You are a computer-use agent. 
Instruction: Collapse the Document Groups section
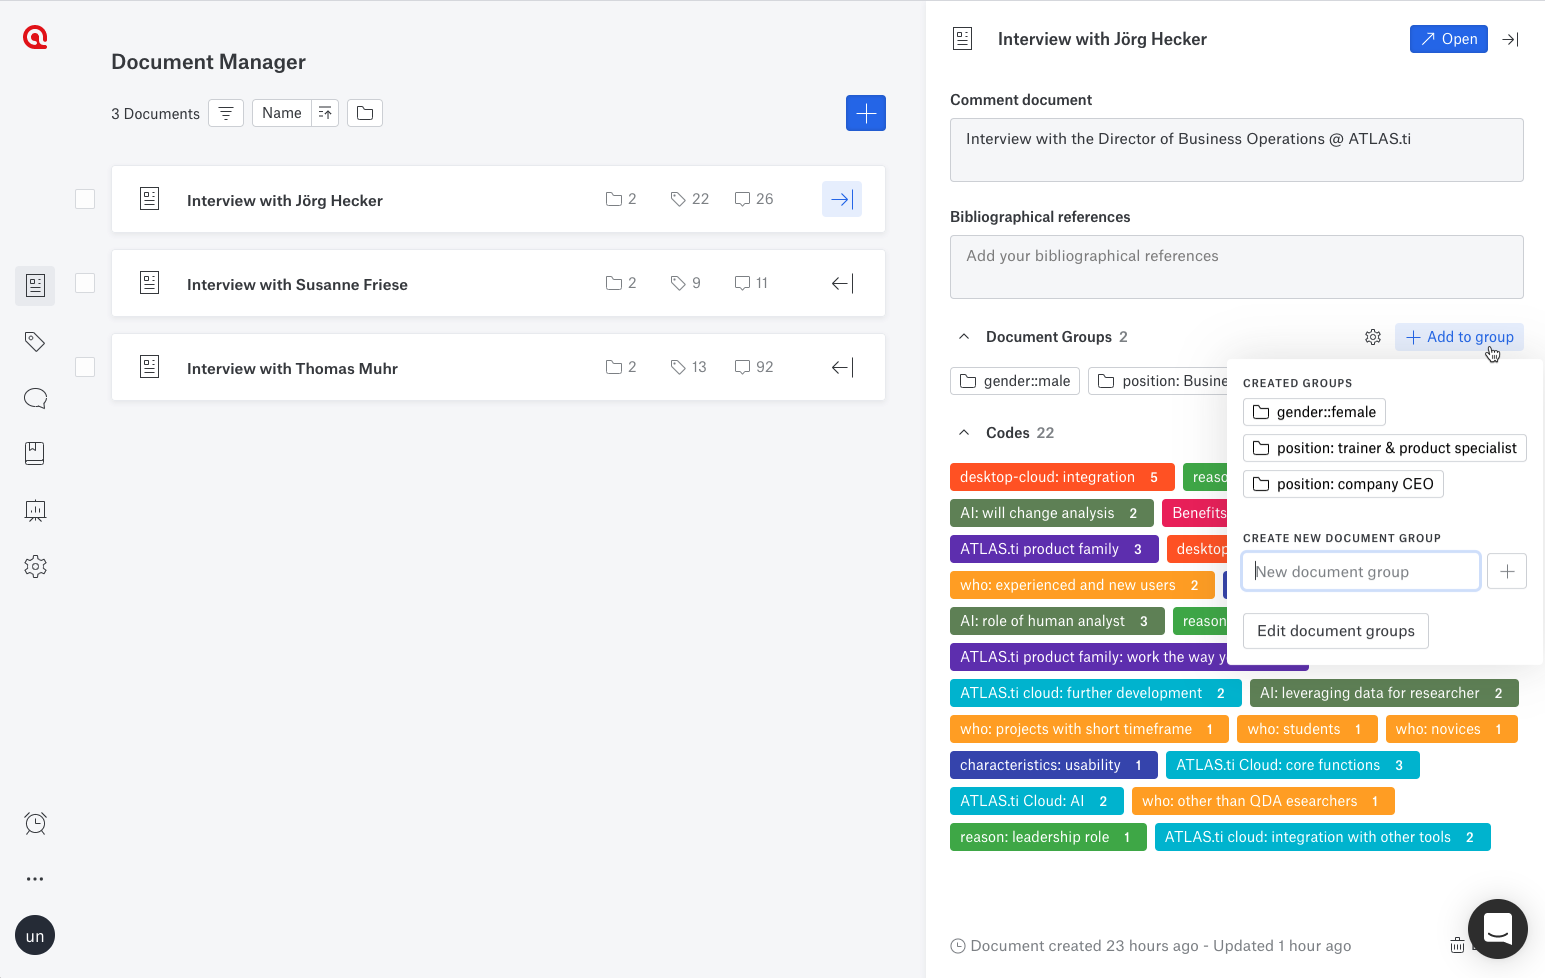[x=963, y=336]
